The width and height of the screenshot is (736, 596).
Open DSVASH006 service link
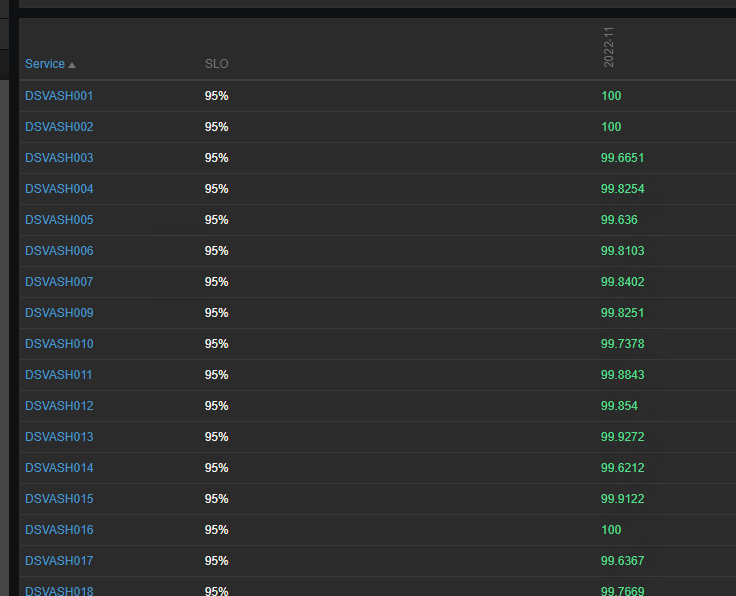[59, 251]
